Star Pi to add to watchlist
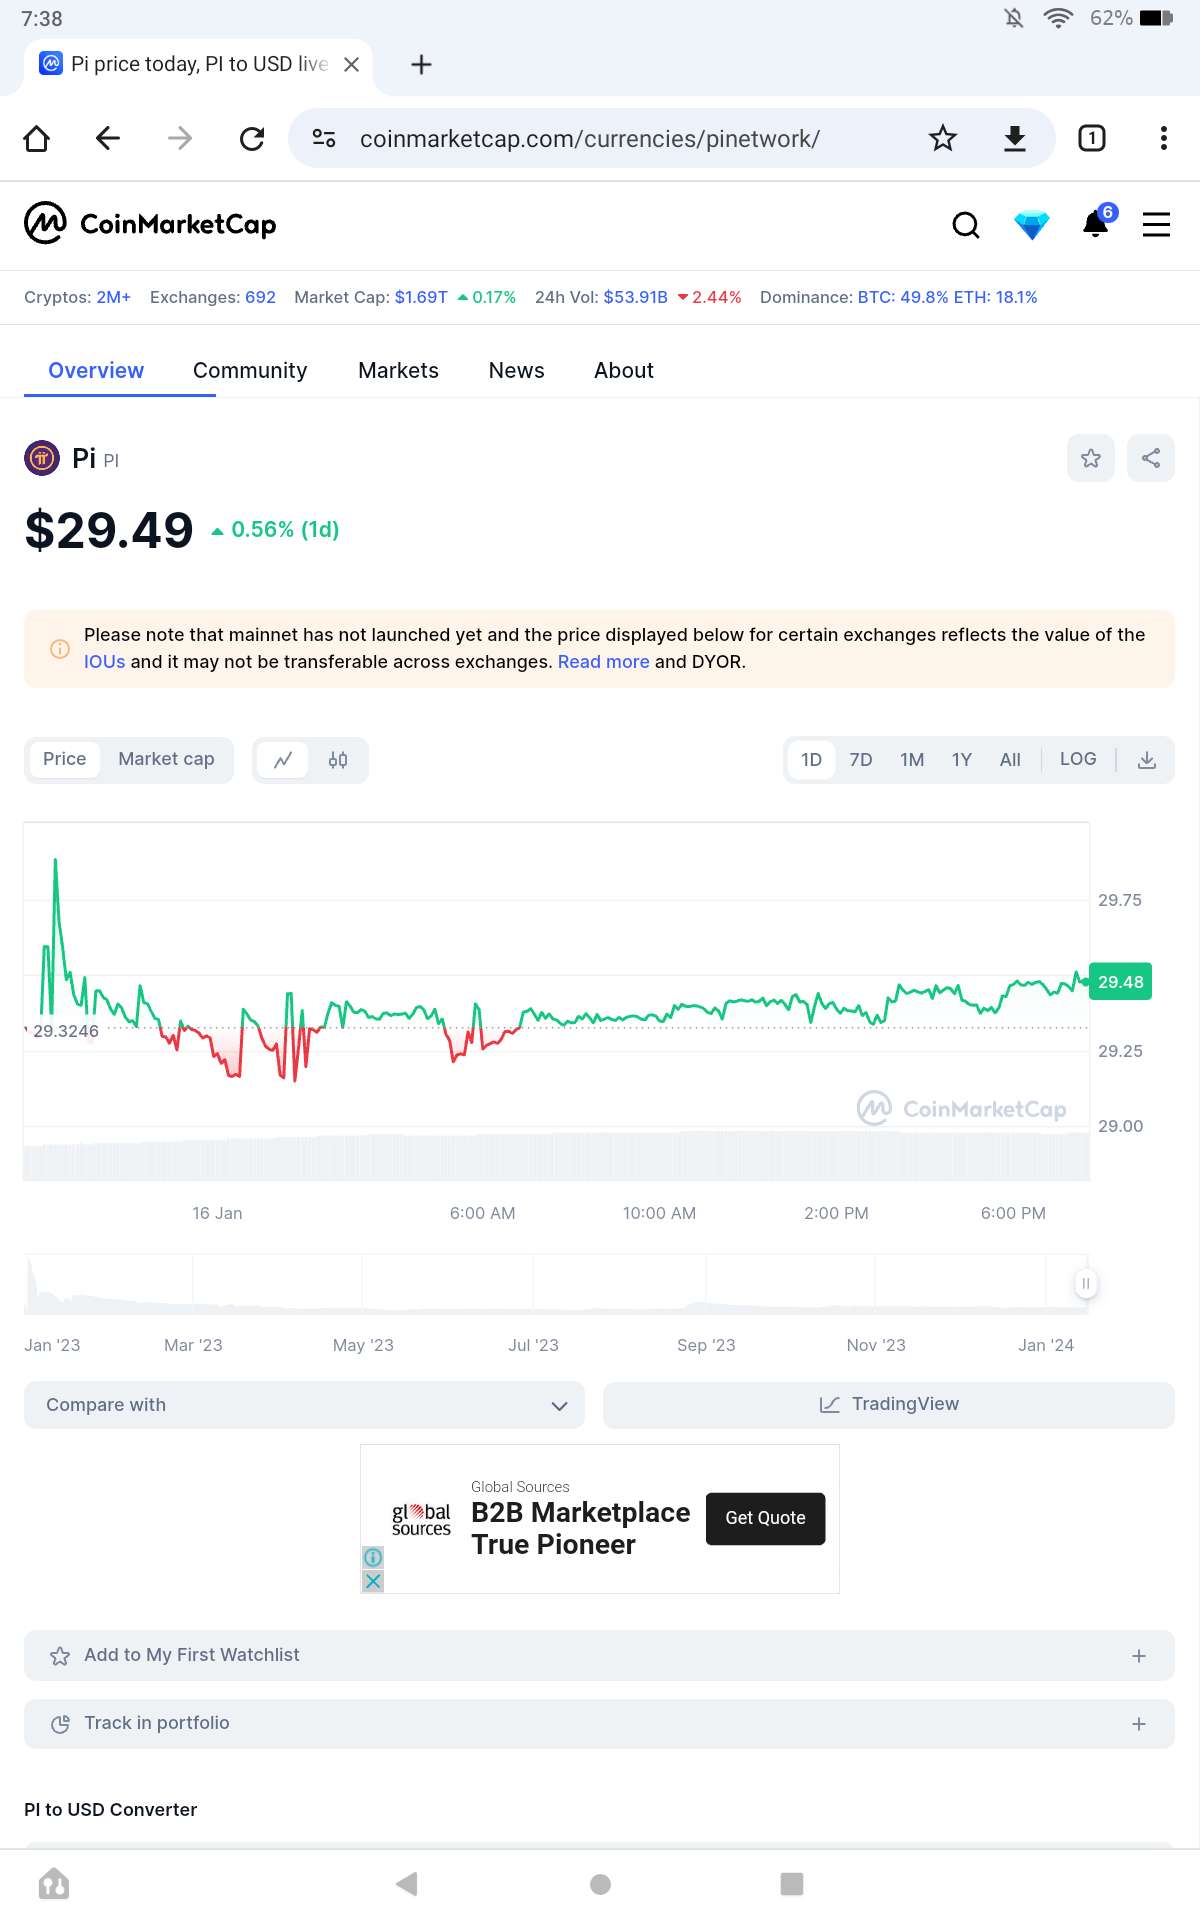Image resolution: width=1200 pixels, height=1920 pixels. click(1091, 458)
